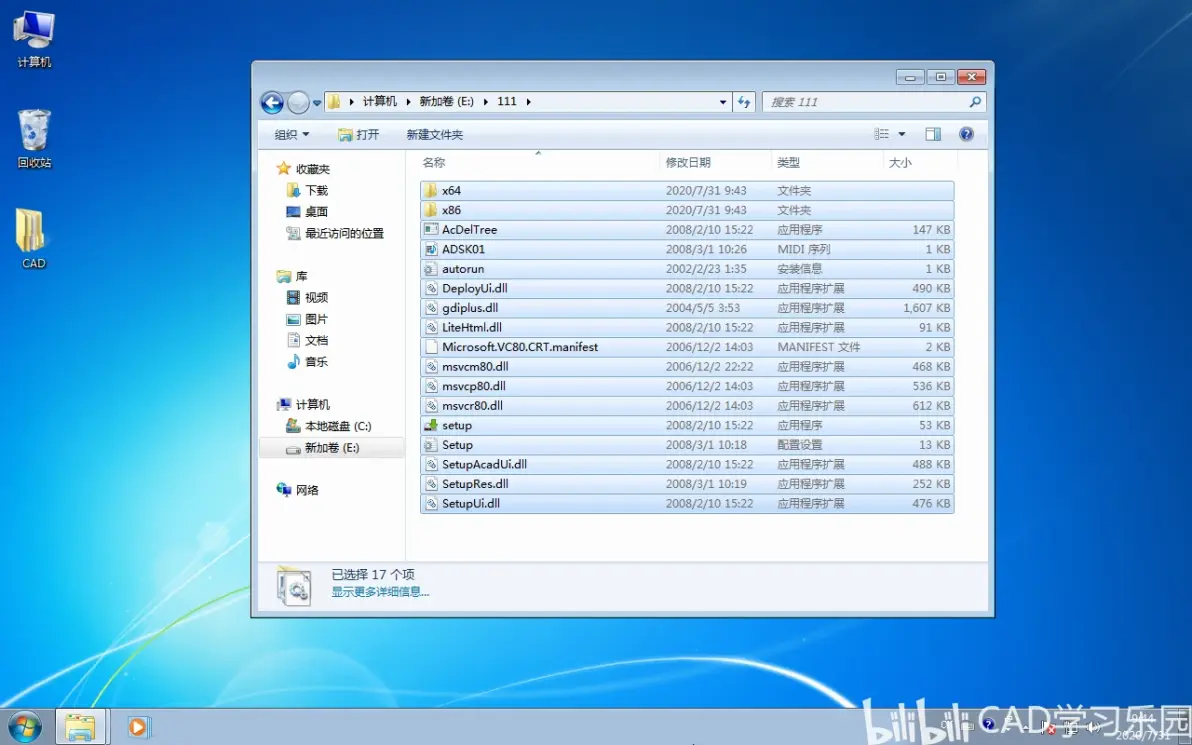Select Microsoft.VC80.CRT.manifest file icon
The image size is (1192, 745).
pyautogui.click(x=431, y=347)
